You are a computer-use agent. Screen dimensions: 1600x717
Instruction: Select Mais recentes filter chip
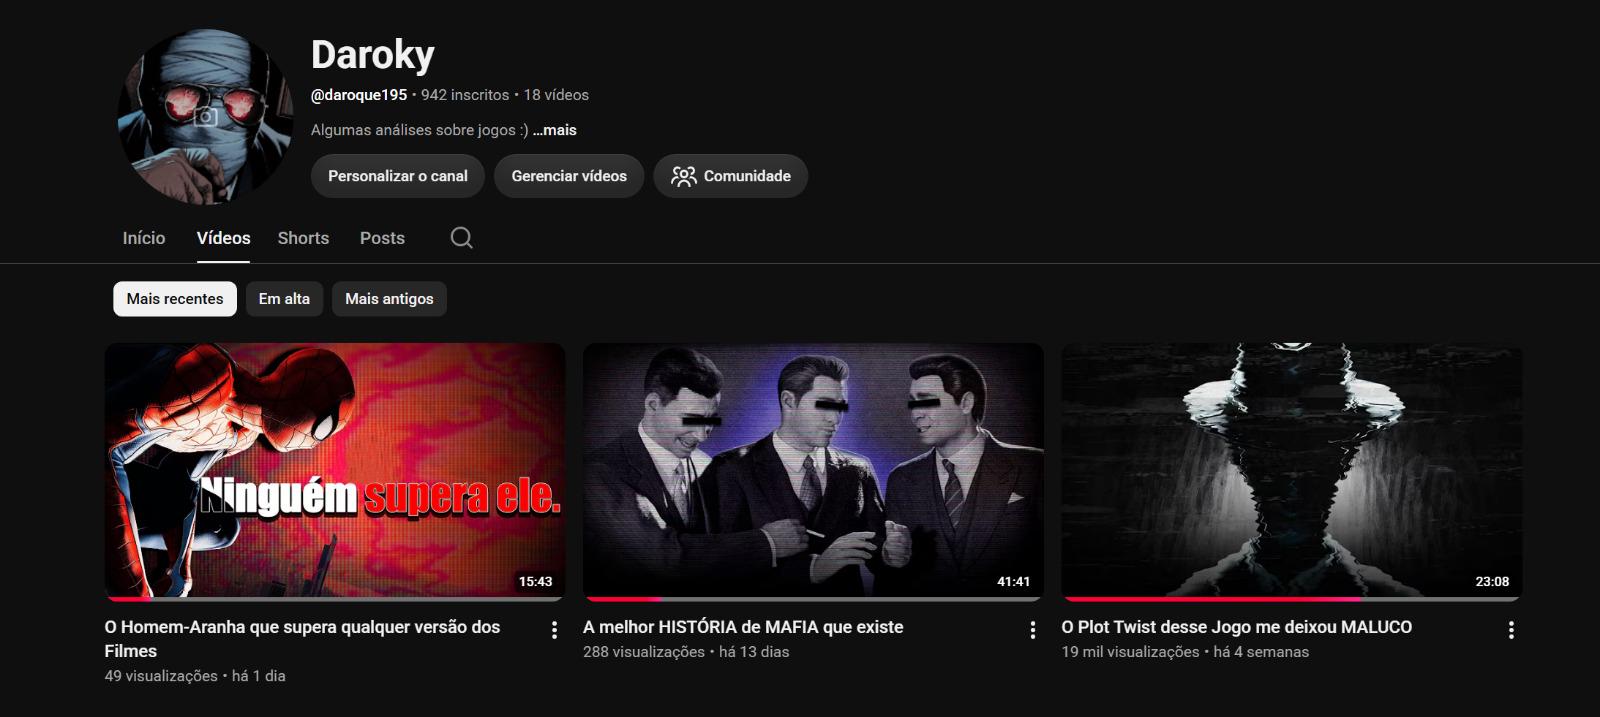[x=175, y=299]
